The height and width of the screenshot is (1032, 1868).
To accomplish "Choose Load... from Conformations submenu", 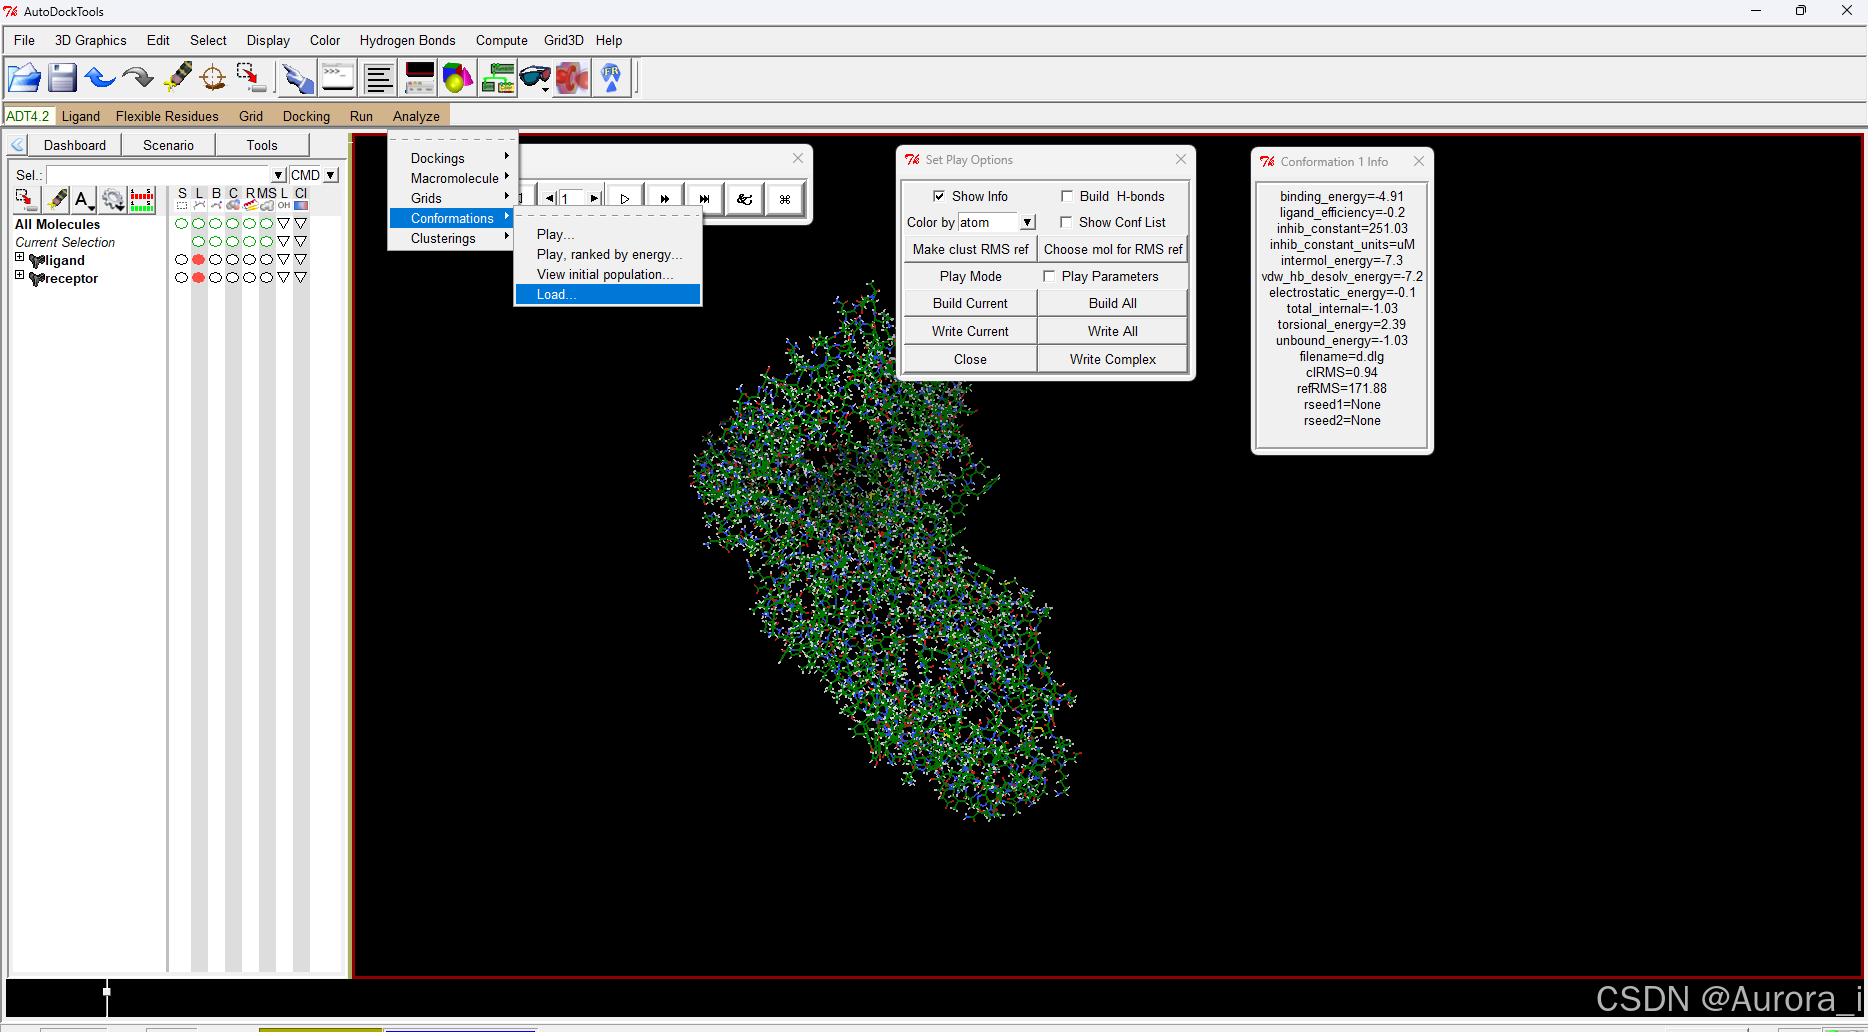I will click(x=607, y=294).
